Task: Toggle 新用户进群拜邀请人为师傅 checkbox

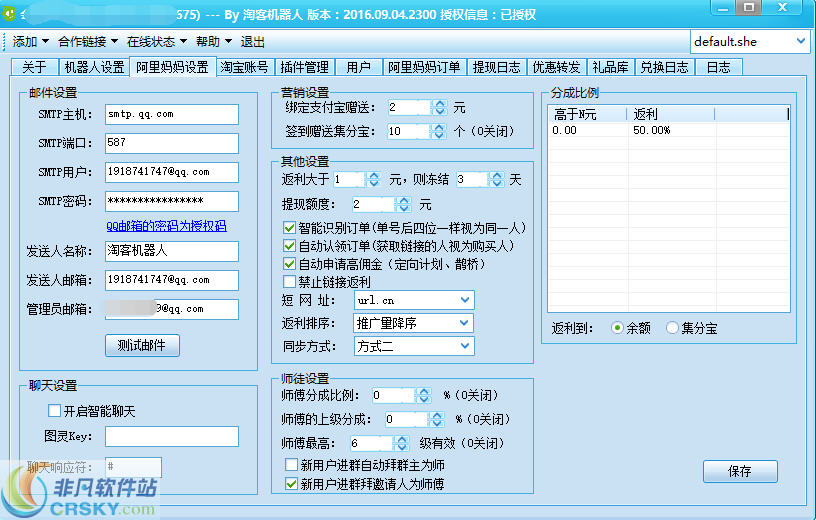Action: click(291, 484)
